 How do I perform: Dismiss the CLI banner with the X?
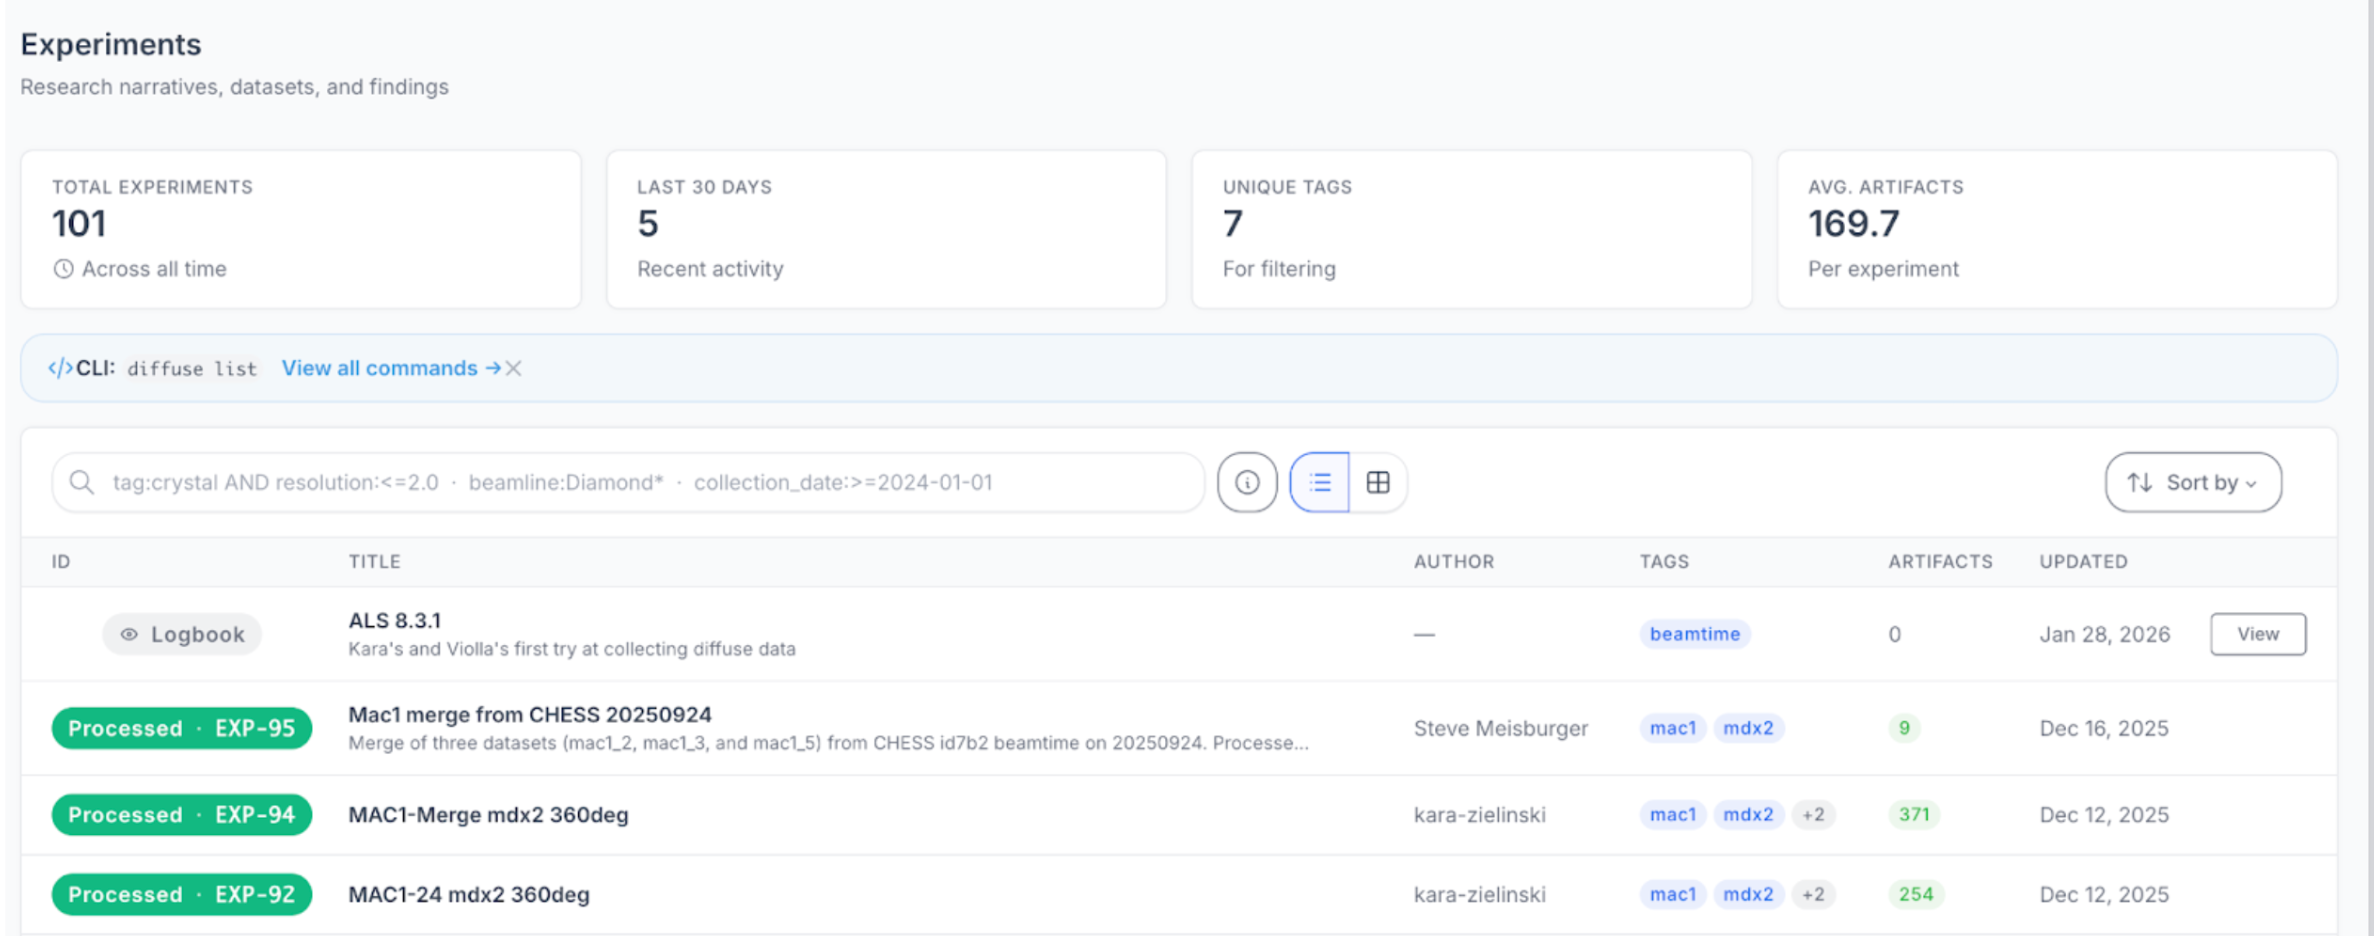(x=513, y=368)
